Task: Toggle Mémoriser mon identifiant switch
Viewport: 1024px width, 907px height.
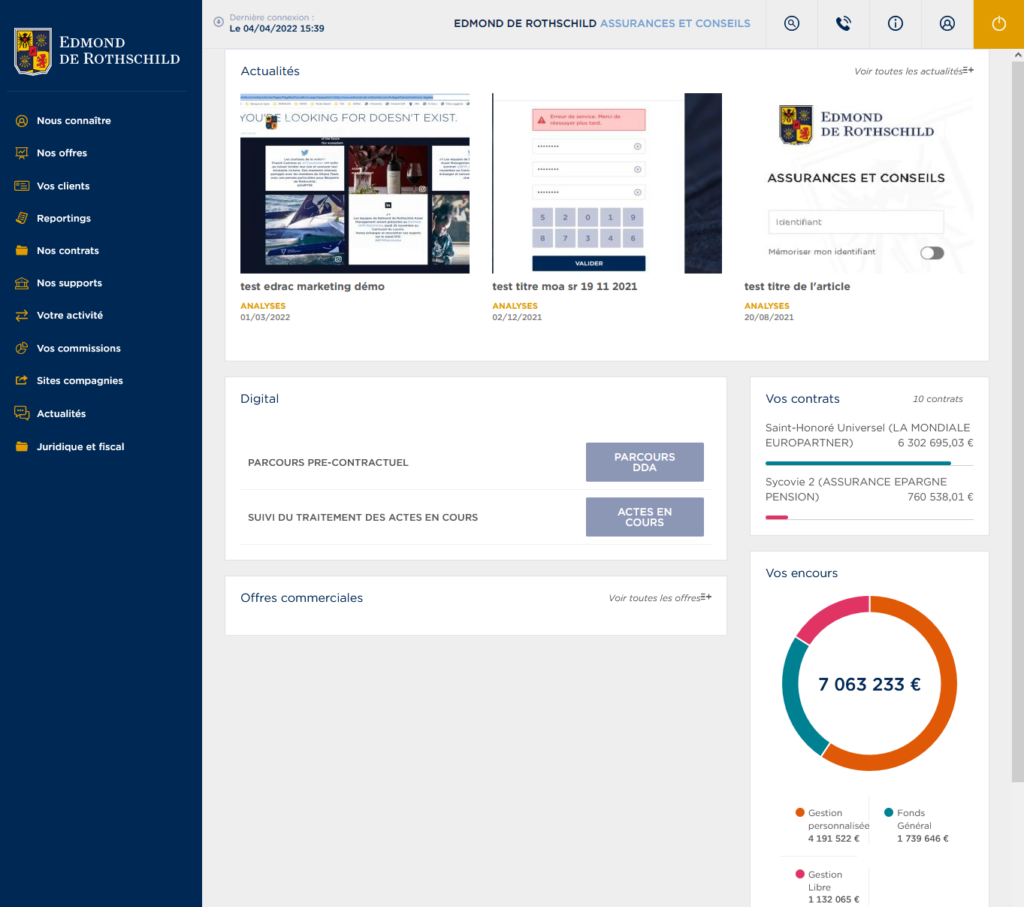Action: coord(931,253)
